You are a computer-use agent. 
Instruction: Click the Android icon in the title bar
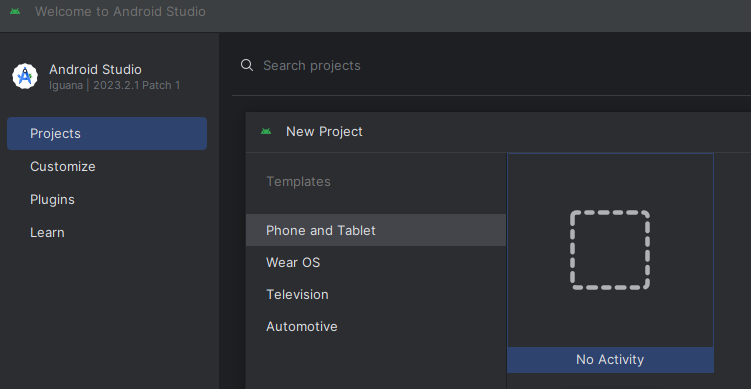pyautogui.click(x=15, y=11)
